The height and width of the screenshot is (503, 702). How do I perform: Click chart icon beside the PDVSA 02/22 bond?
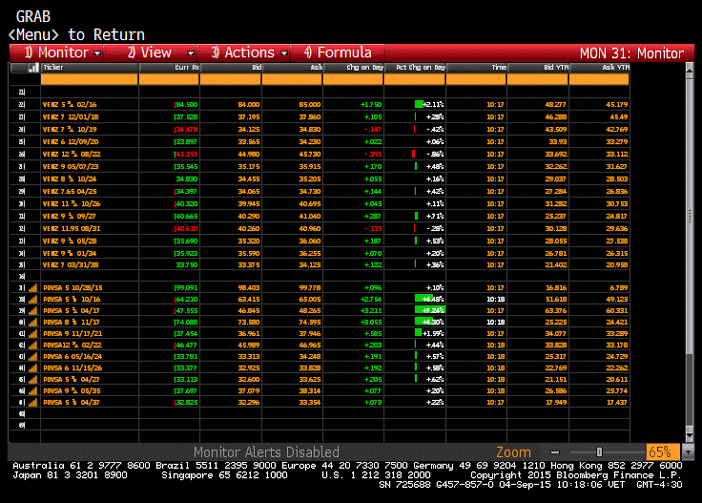(x=33, y=345)
